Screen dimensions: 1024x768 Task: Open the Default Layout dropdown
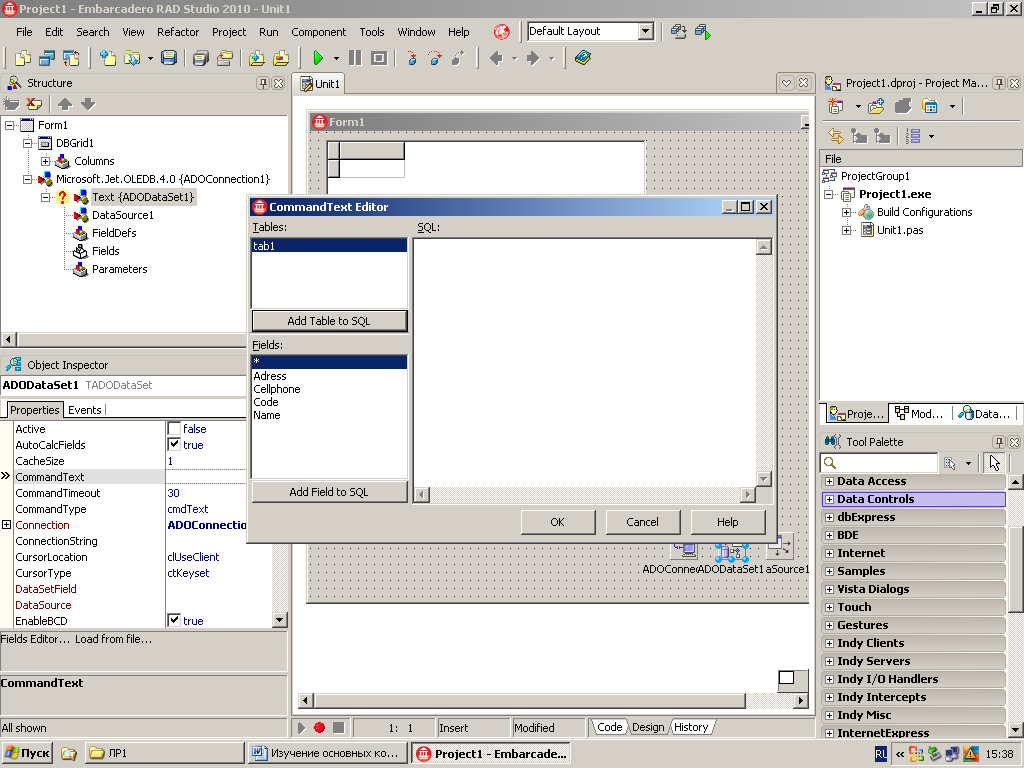point(645,31)
